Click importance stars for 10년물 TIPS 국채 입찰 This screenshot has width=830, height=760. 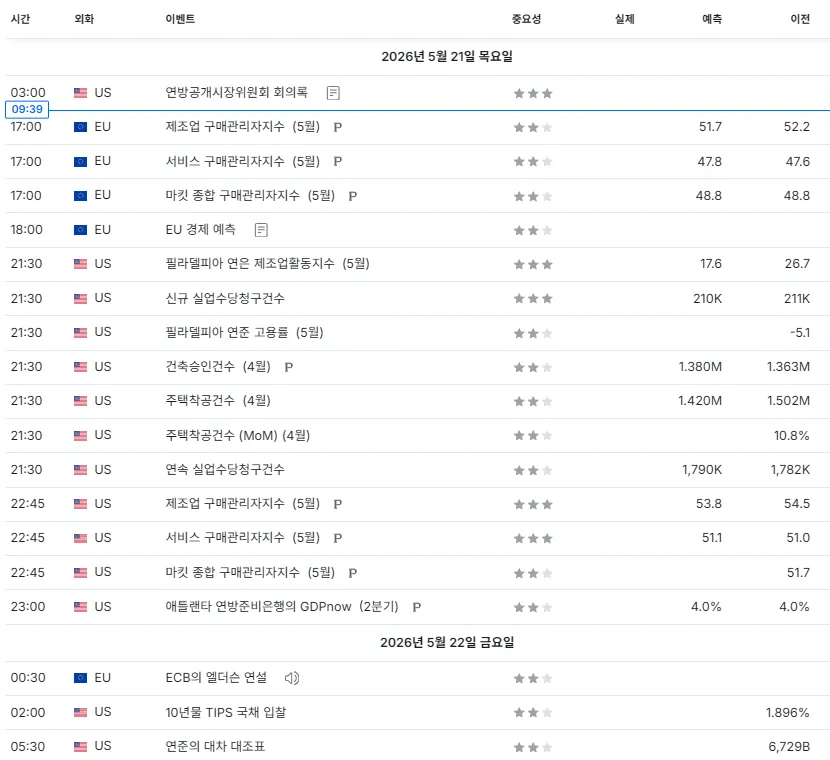(533, 713)
